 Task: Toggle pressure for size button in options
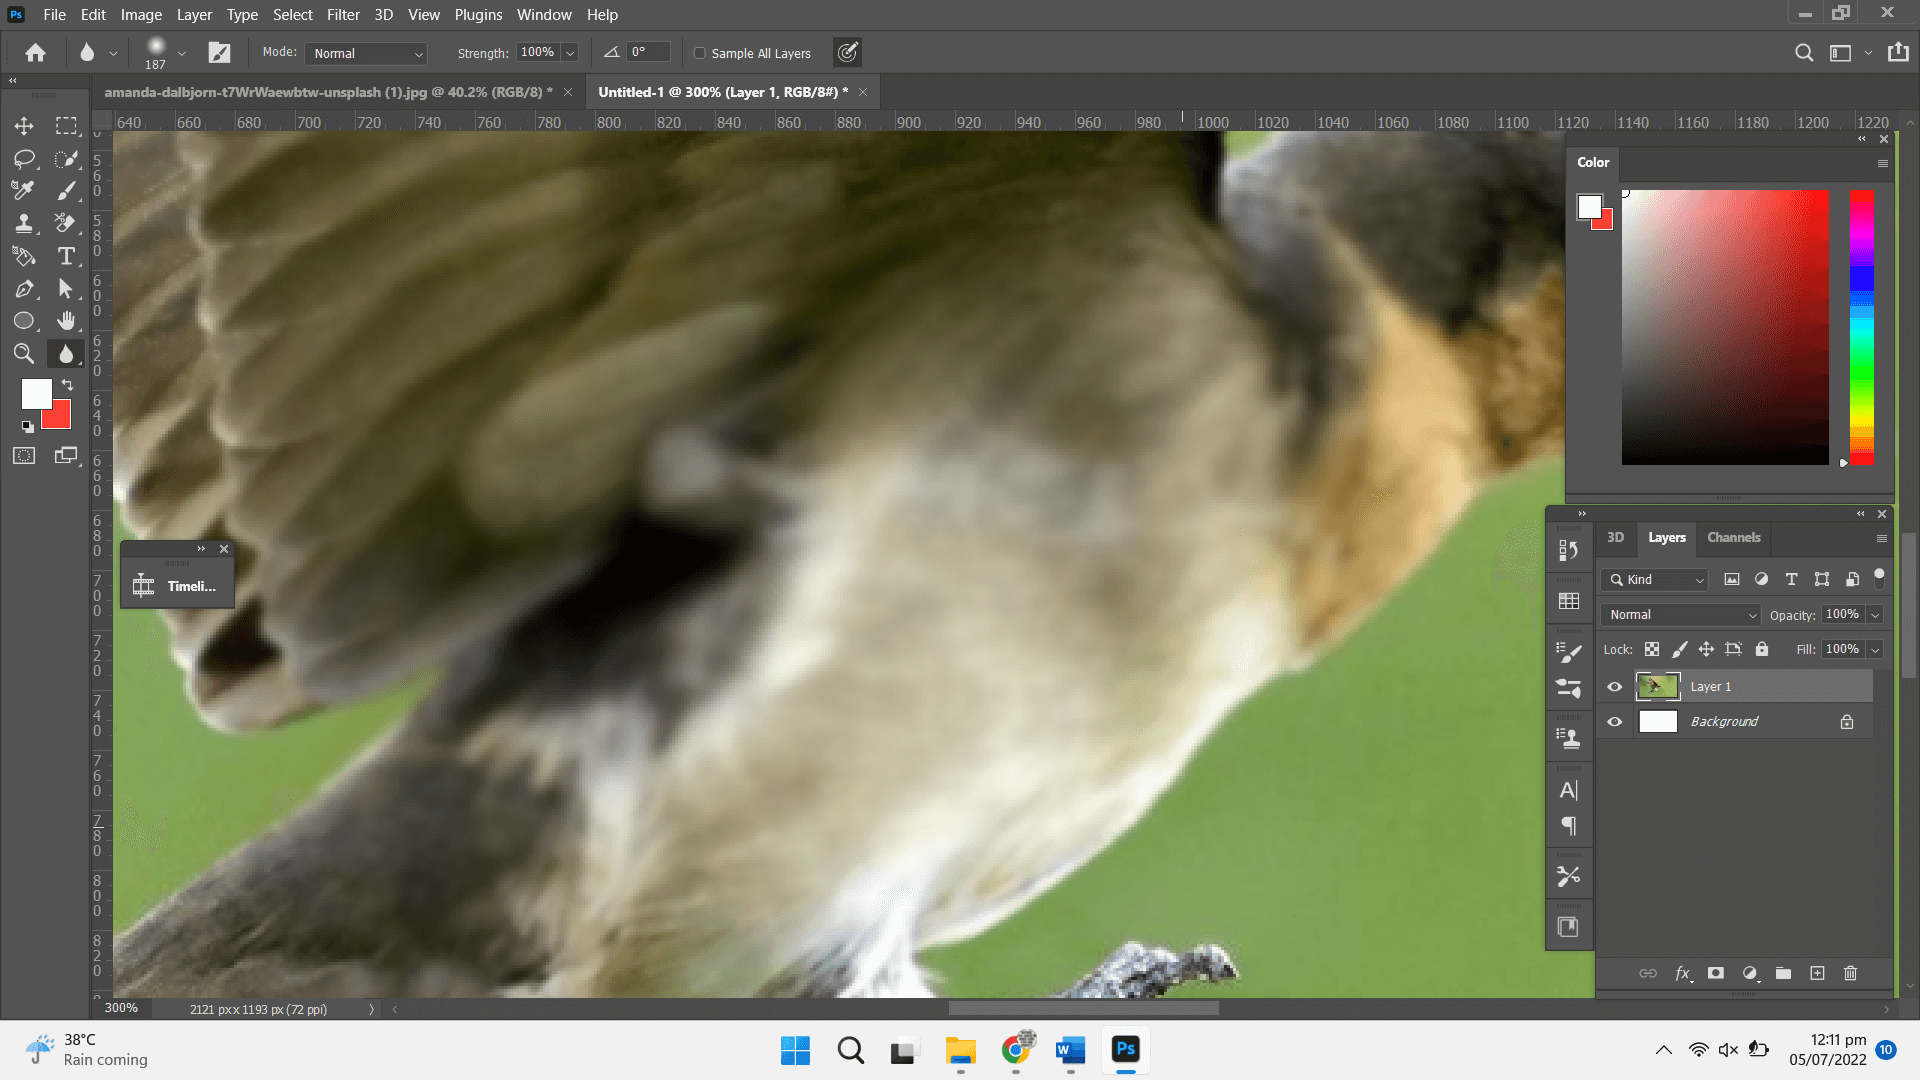(847, 53)
